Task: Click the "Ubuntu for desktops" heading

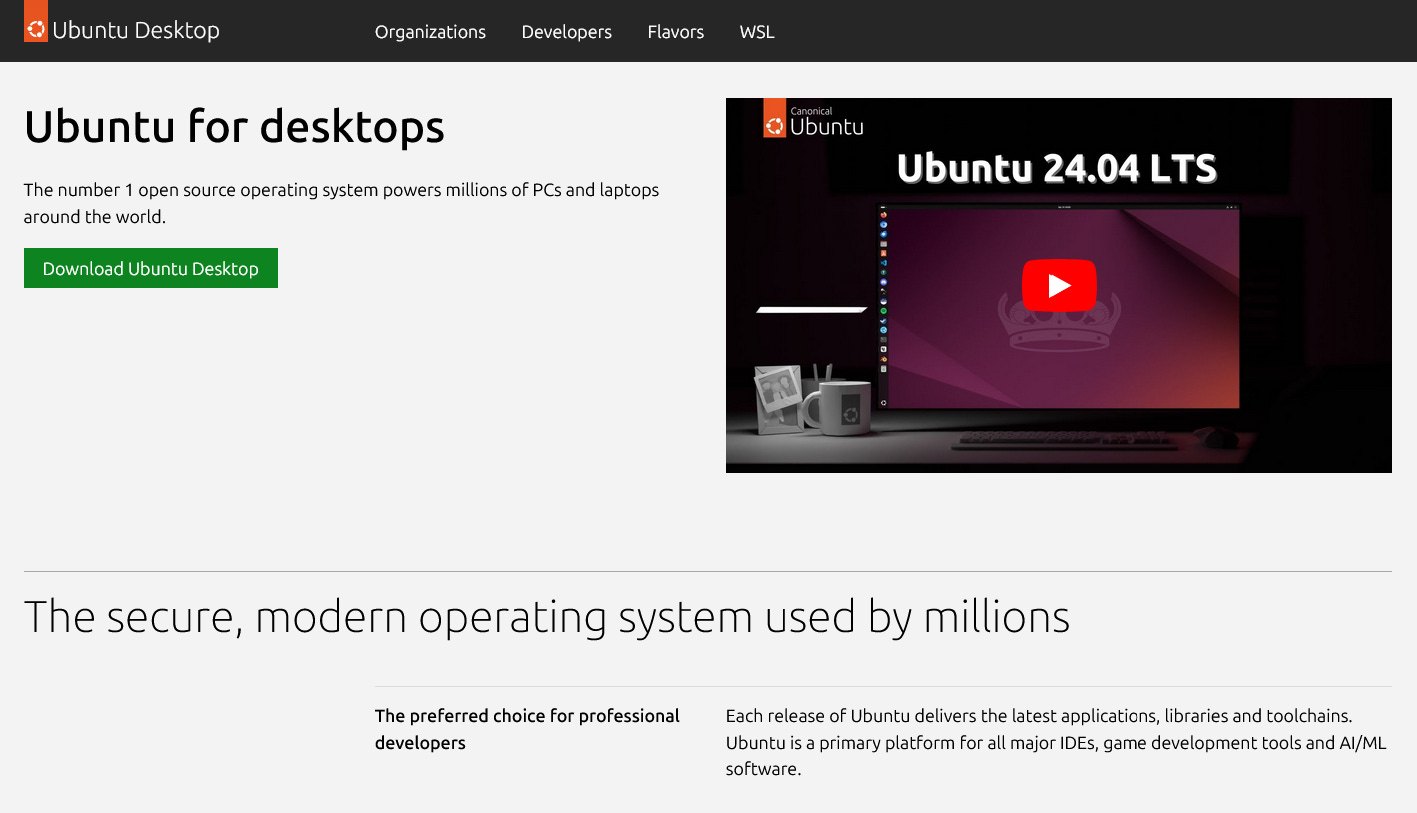Action: [x=234, y=127]
